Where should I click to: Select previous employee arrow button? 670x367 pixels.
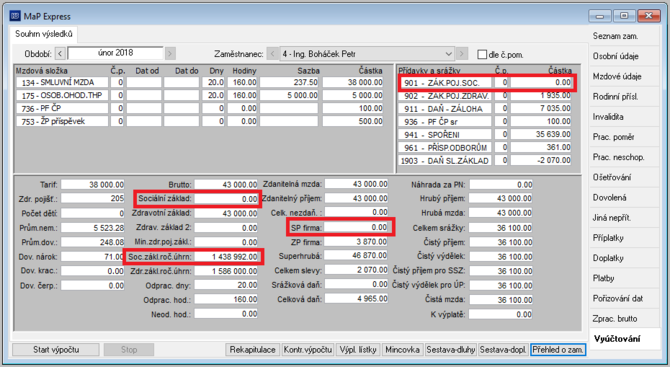coord(273,54)
